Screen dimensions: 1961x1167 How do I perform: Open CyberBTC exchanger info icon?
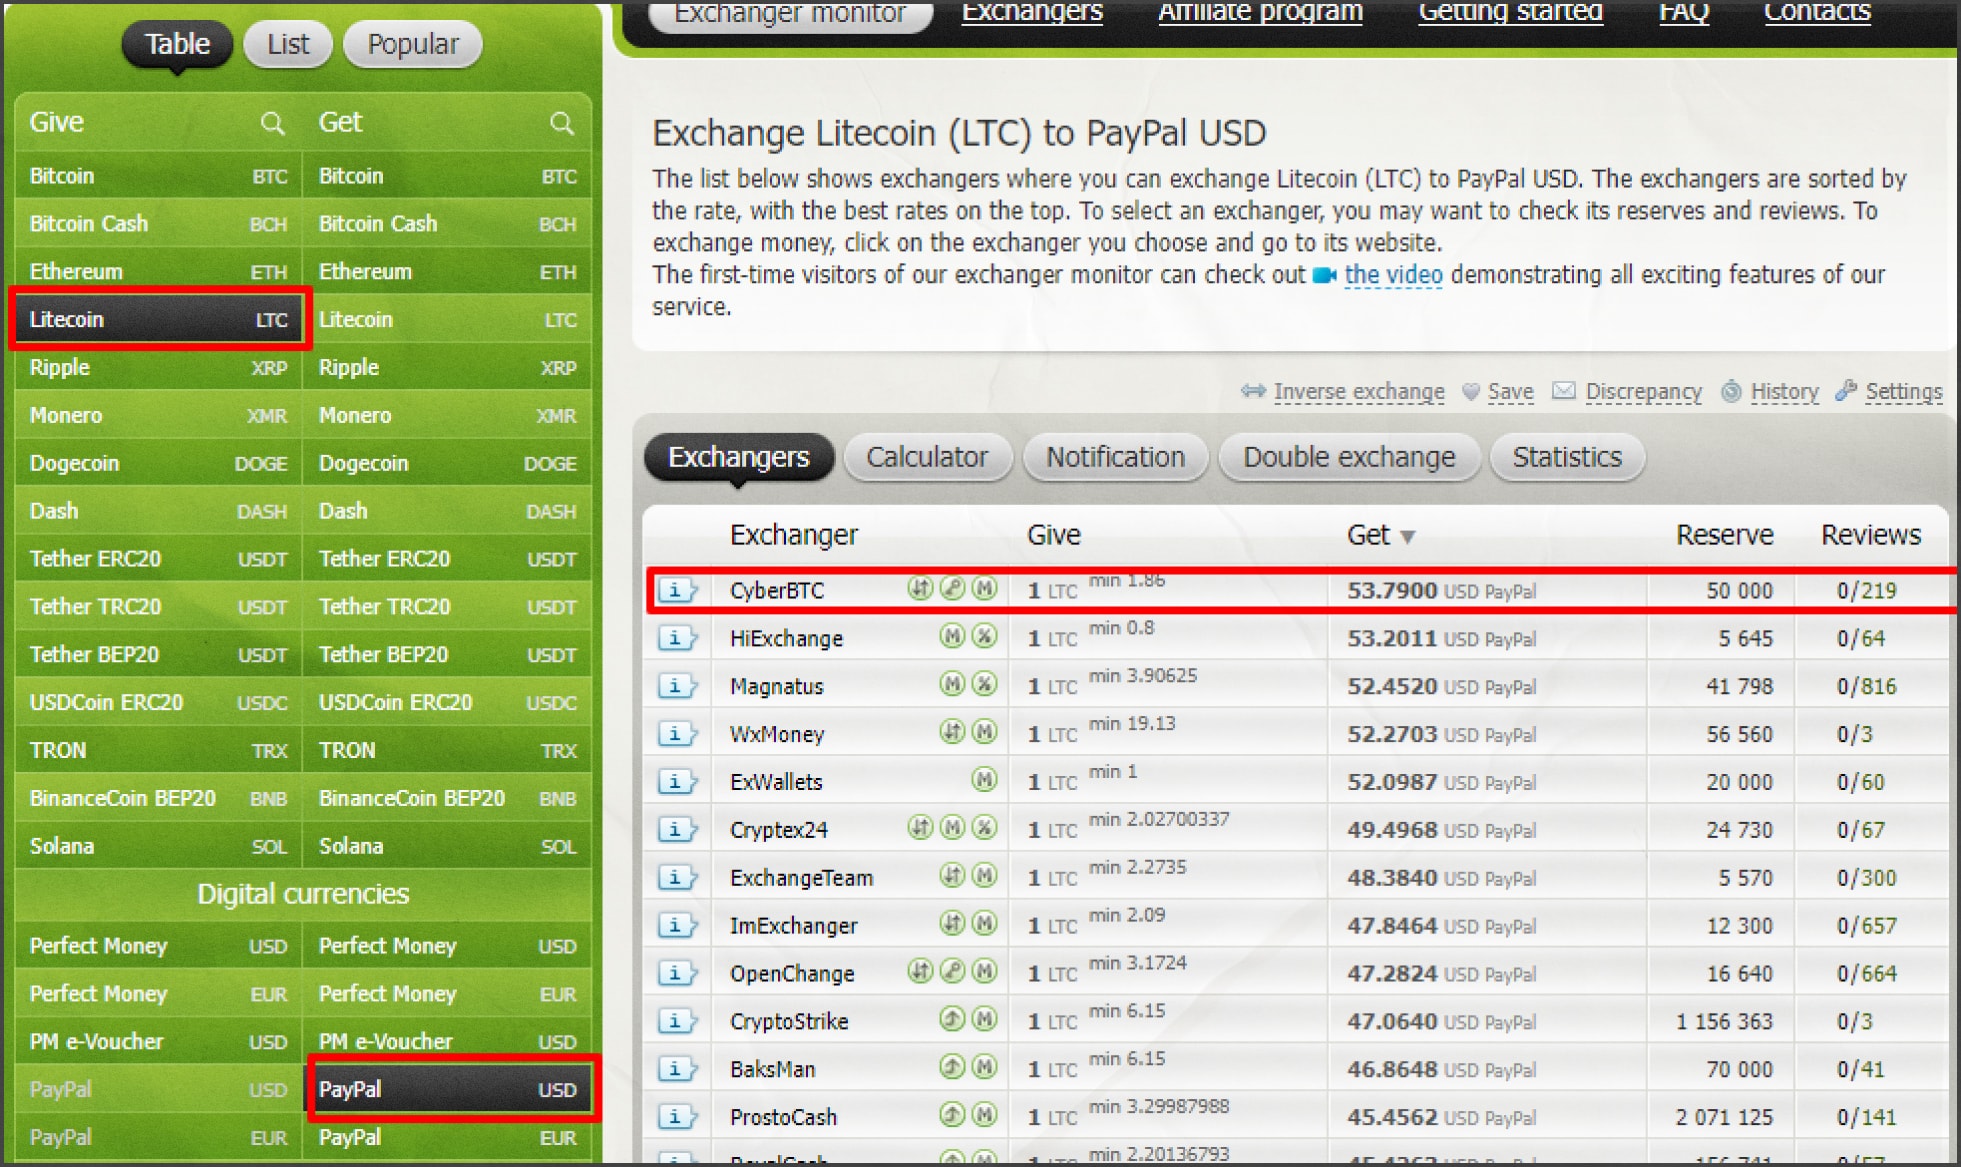[677, 590]
